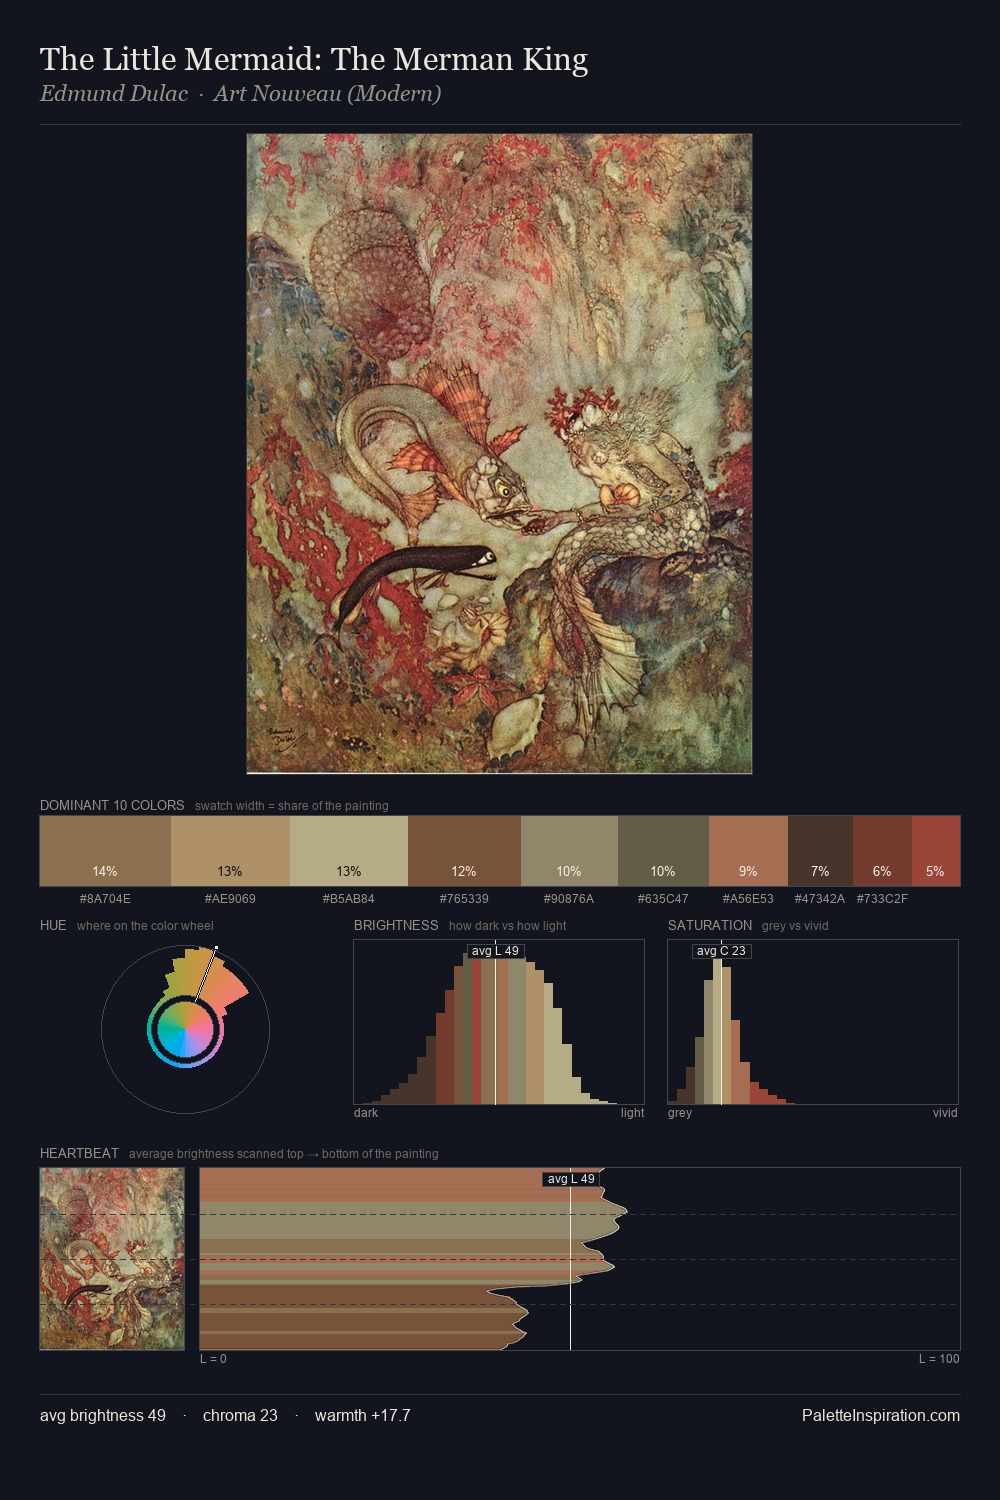Viewport: 1000px width, 1500px height.
Task: Click the dark axis label under brightness
Action: tap(366, 1113)
